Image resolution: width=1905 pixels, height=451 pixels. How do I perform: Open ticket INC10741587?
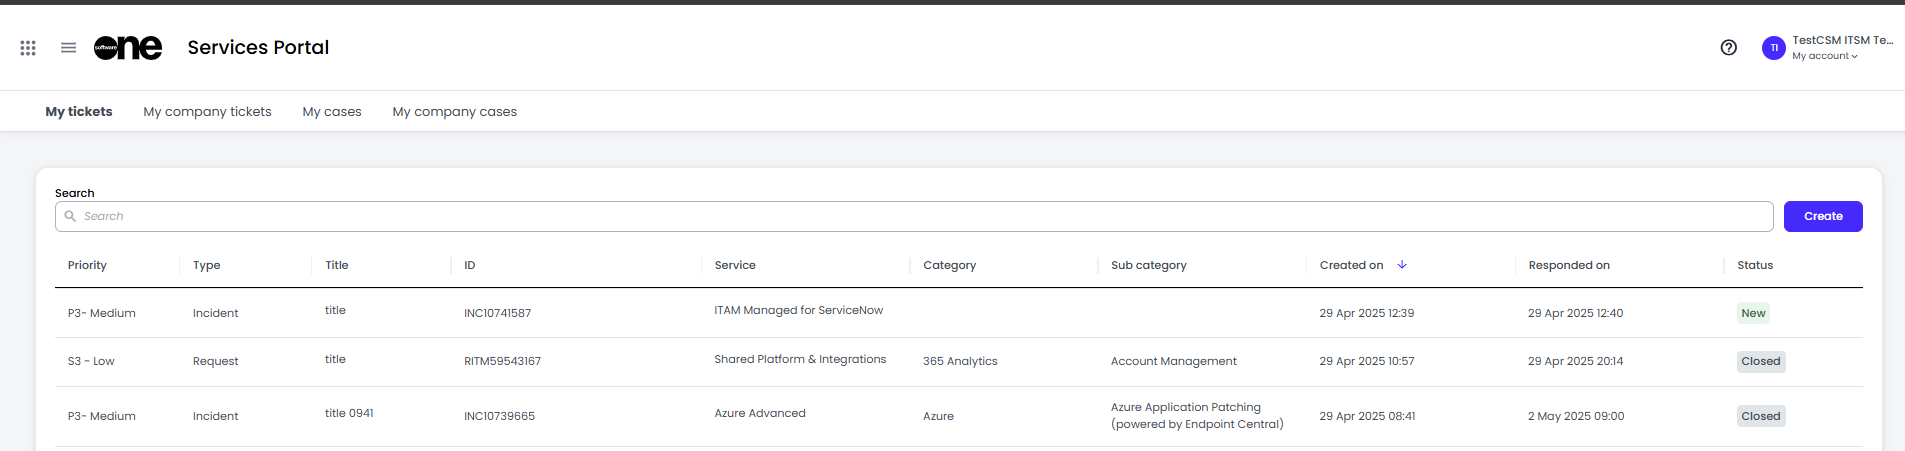(497, 313)
